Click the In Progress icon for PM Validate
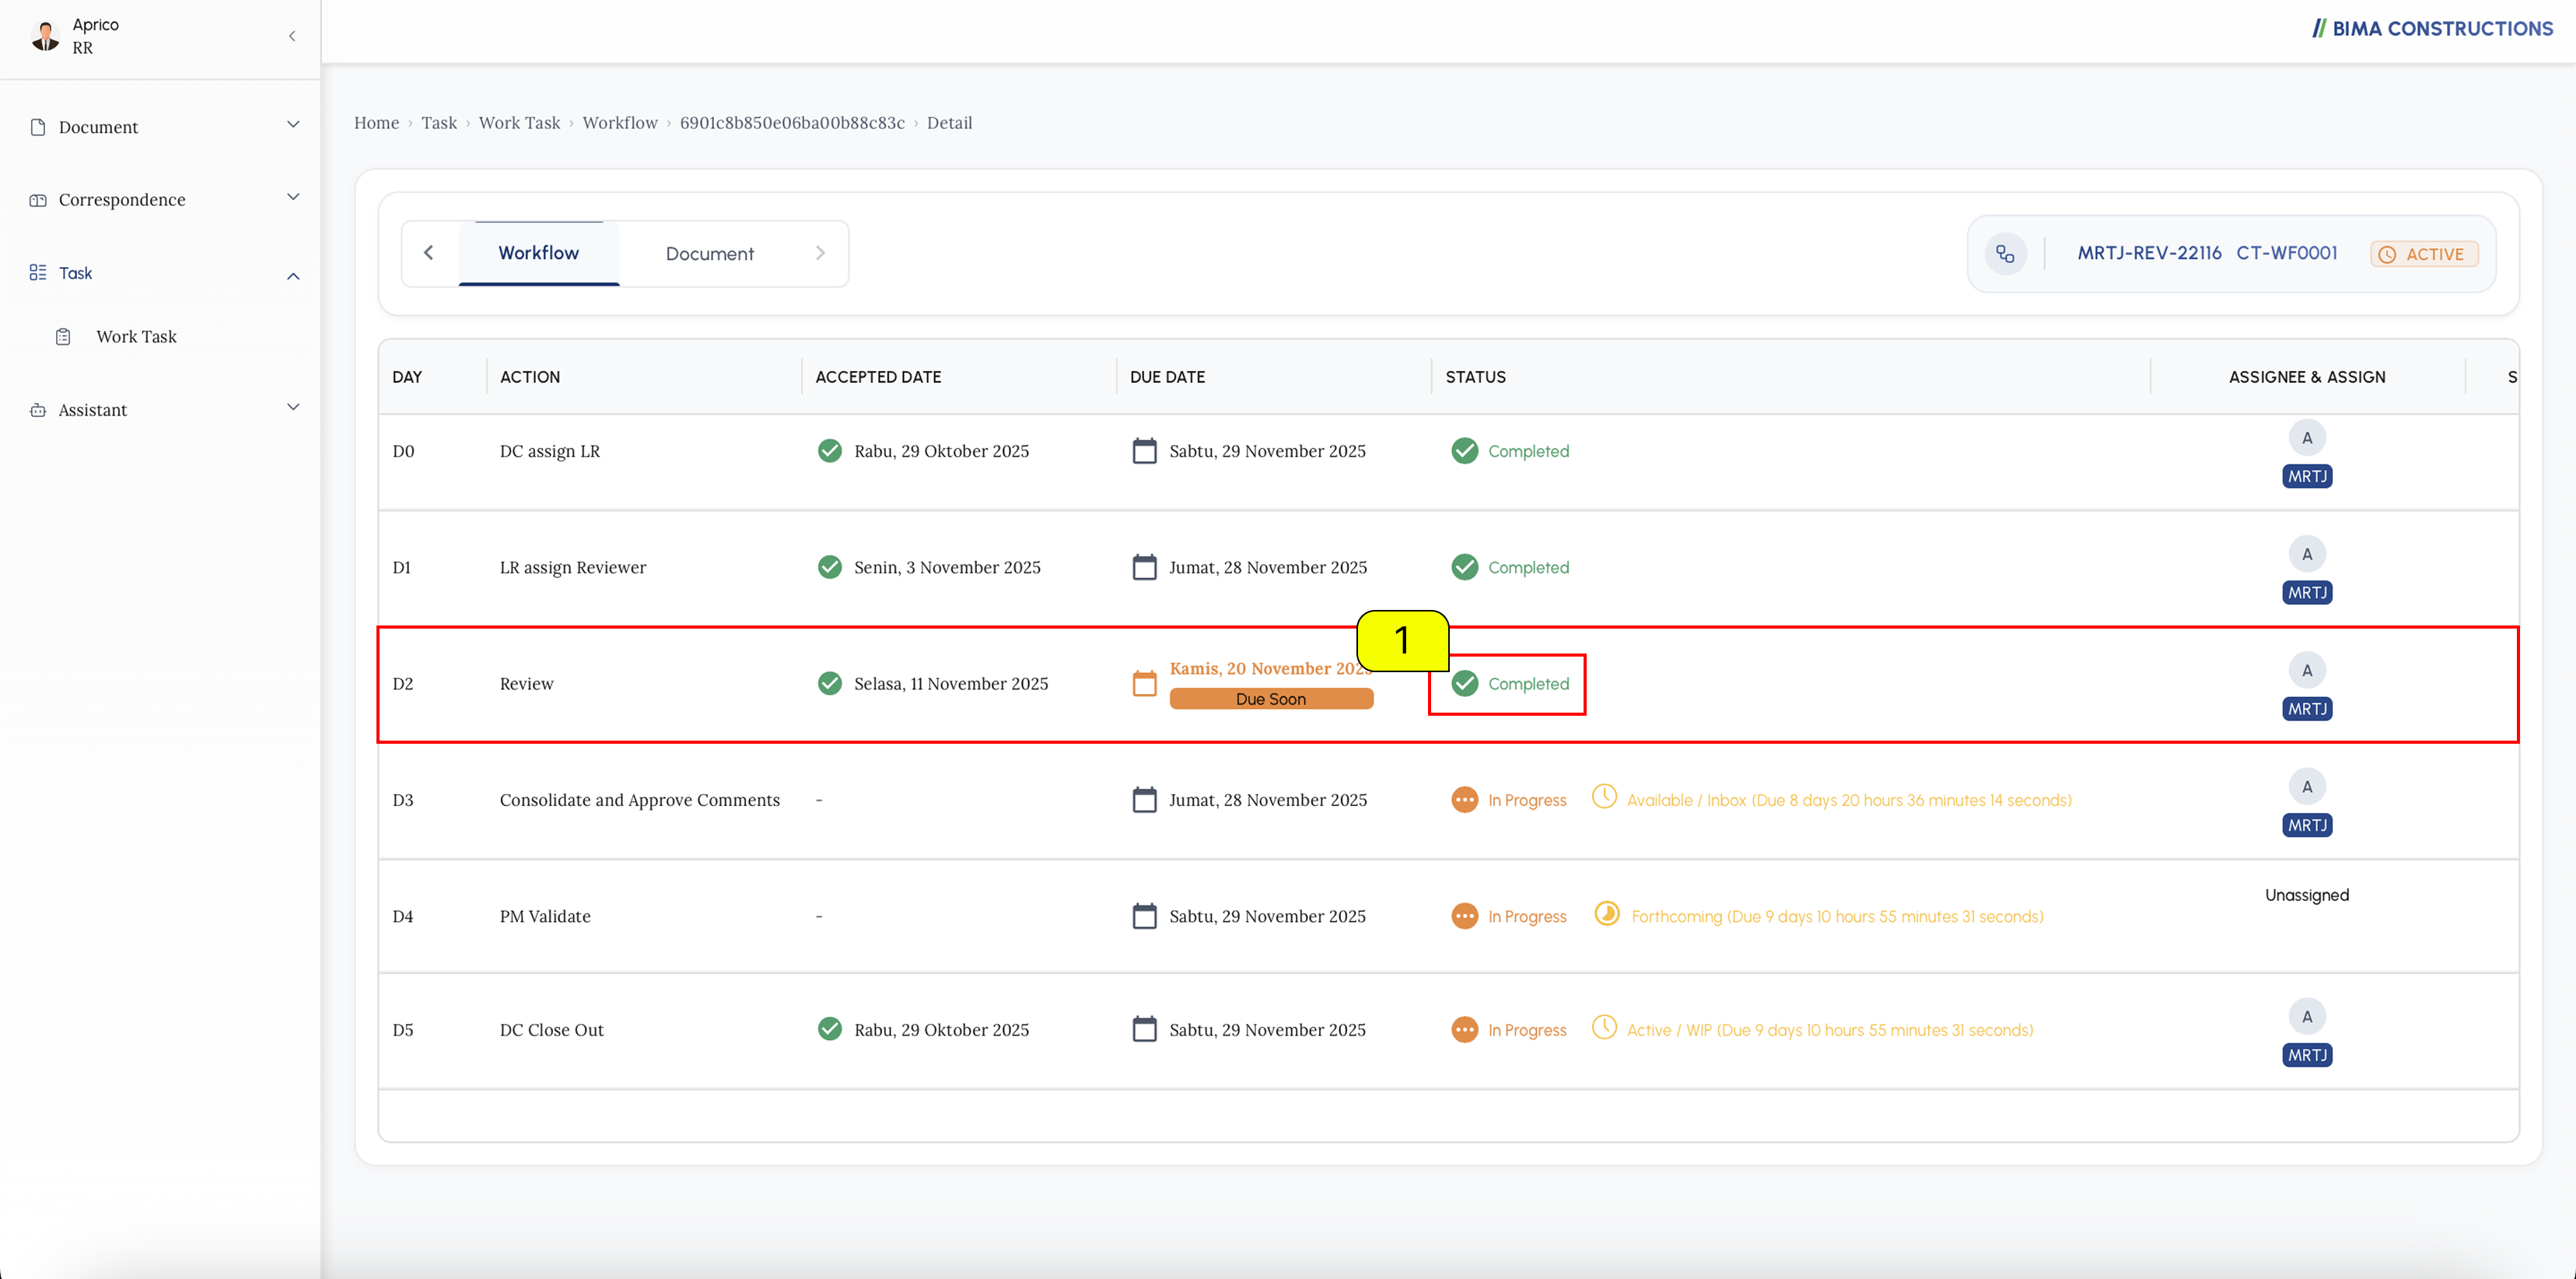 coord(1465,916)
